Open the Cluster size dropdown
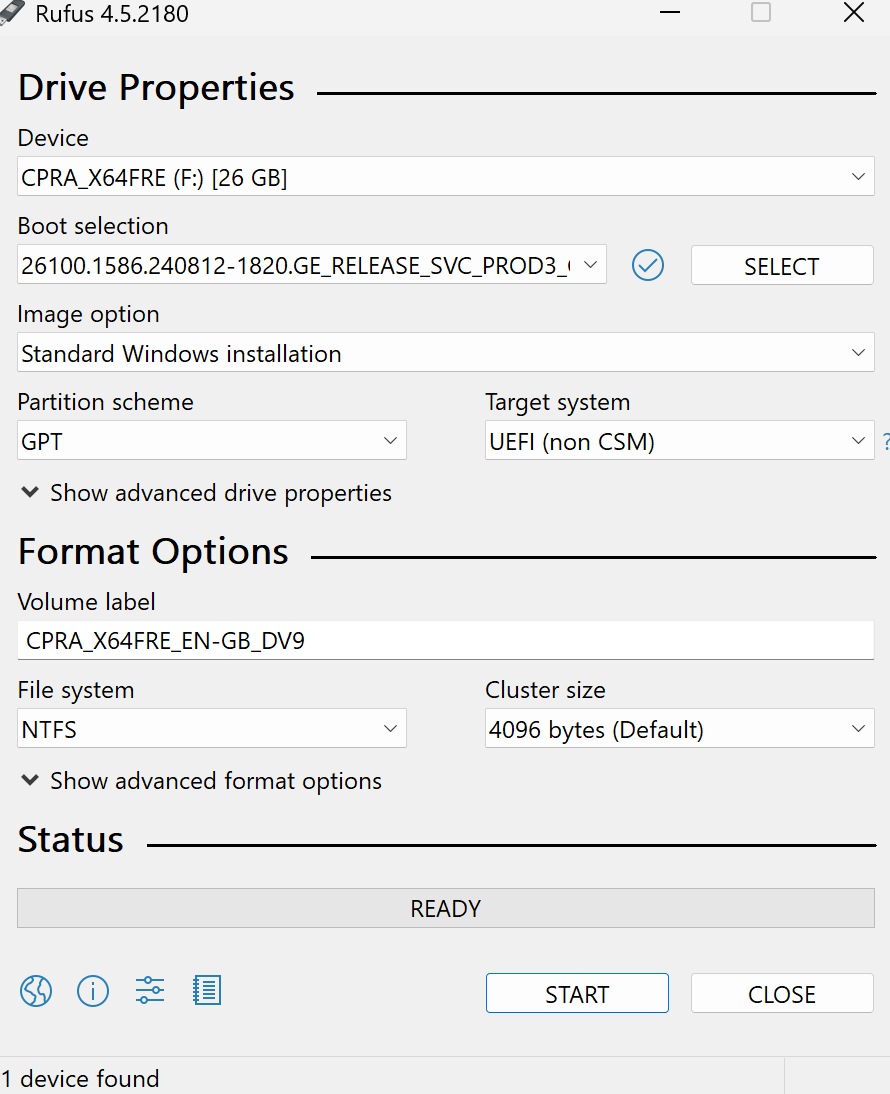Viewport: 890px width, 1094px height. click(679, 728)
